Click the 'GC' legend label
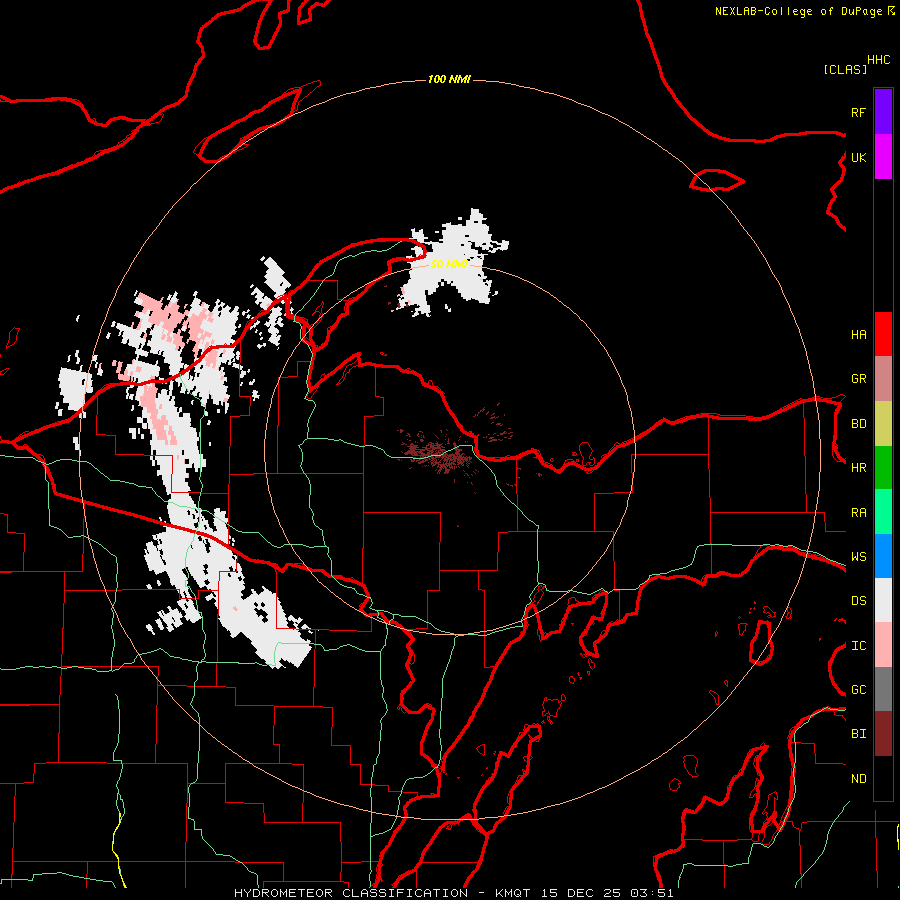 (x=858, y=689)
